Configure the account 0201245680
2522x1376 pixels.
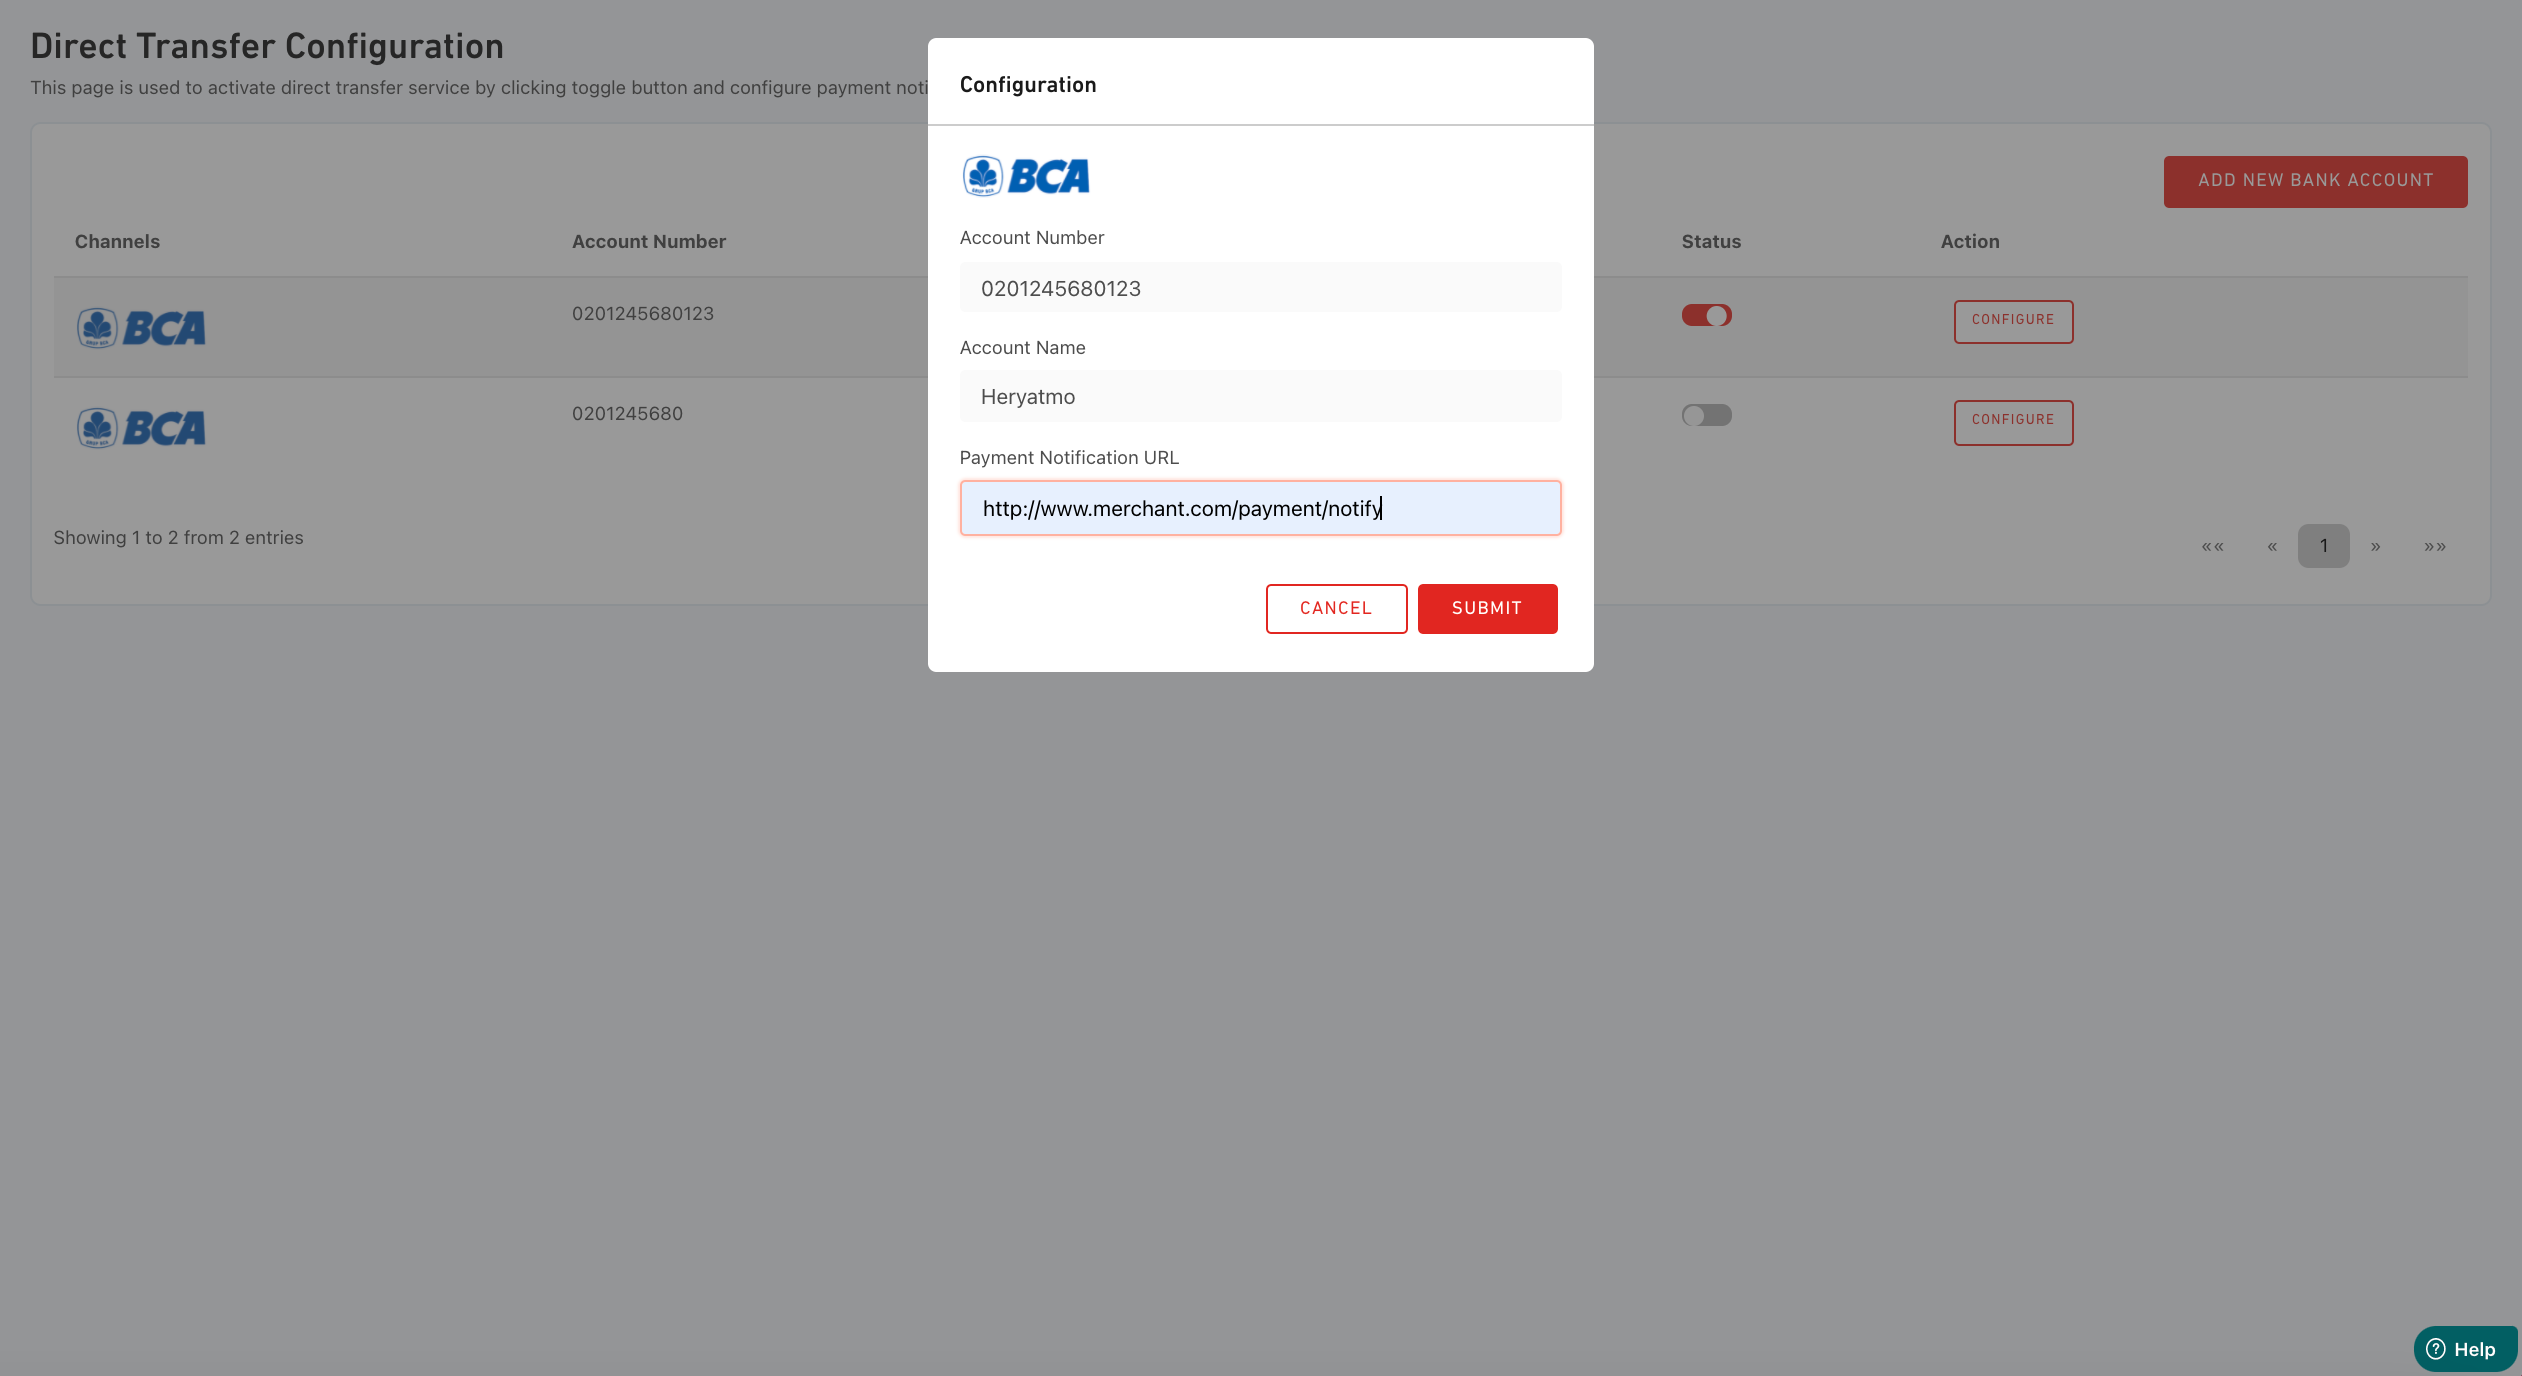click(x=2013, y=421)
